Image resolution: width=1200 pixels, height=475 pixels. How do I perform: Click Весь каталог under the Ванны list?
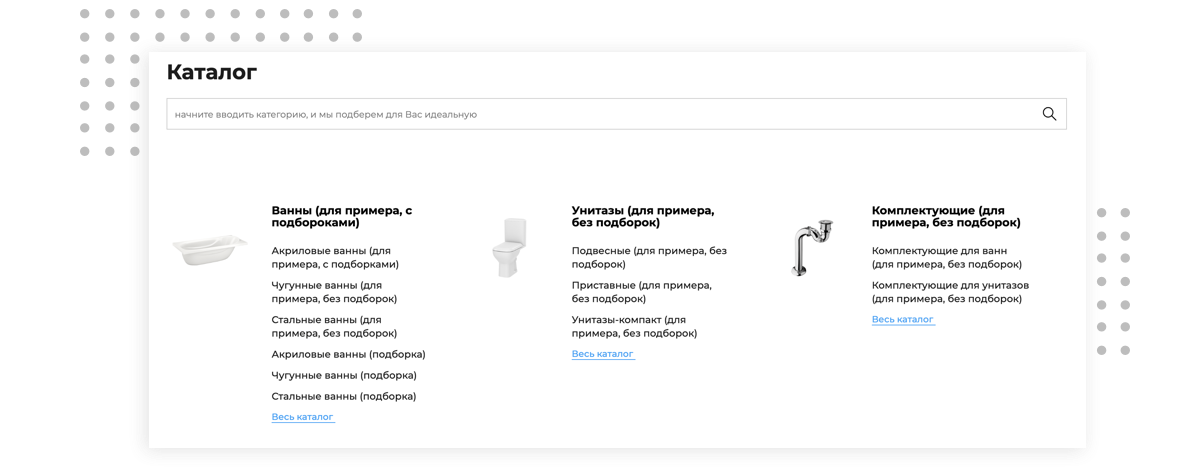point(302,417)
